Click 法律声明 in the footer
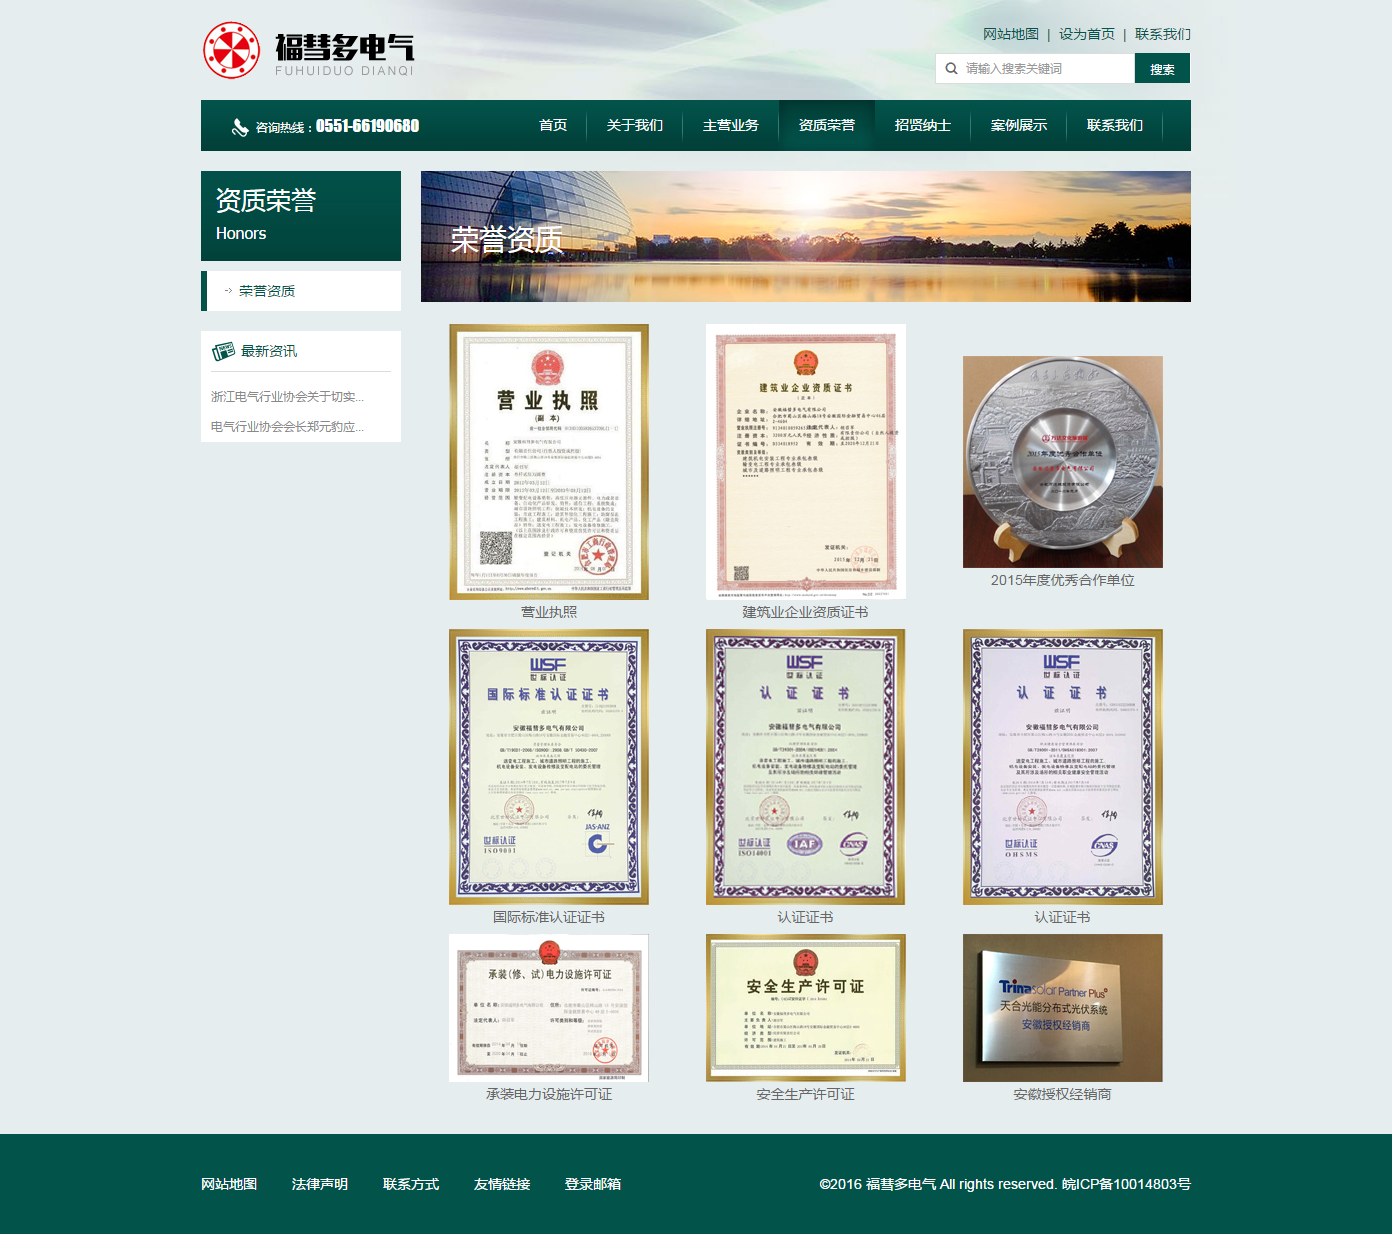The width and height of the screenshot is (1392, 1234). 320,1184
